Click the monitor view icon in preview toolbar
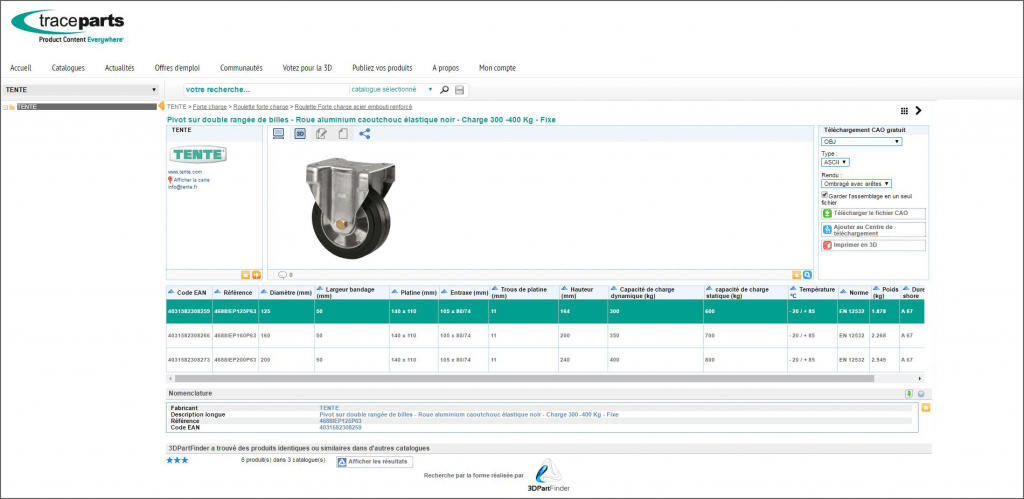The height and width of the screenshot is (499, 1024). pyautogui.click(x=278, y=133)
